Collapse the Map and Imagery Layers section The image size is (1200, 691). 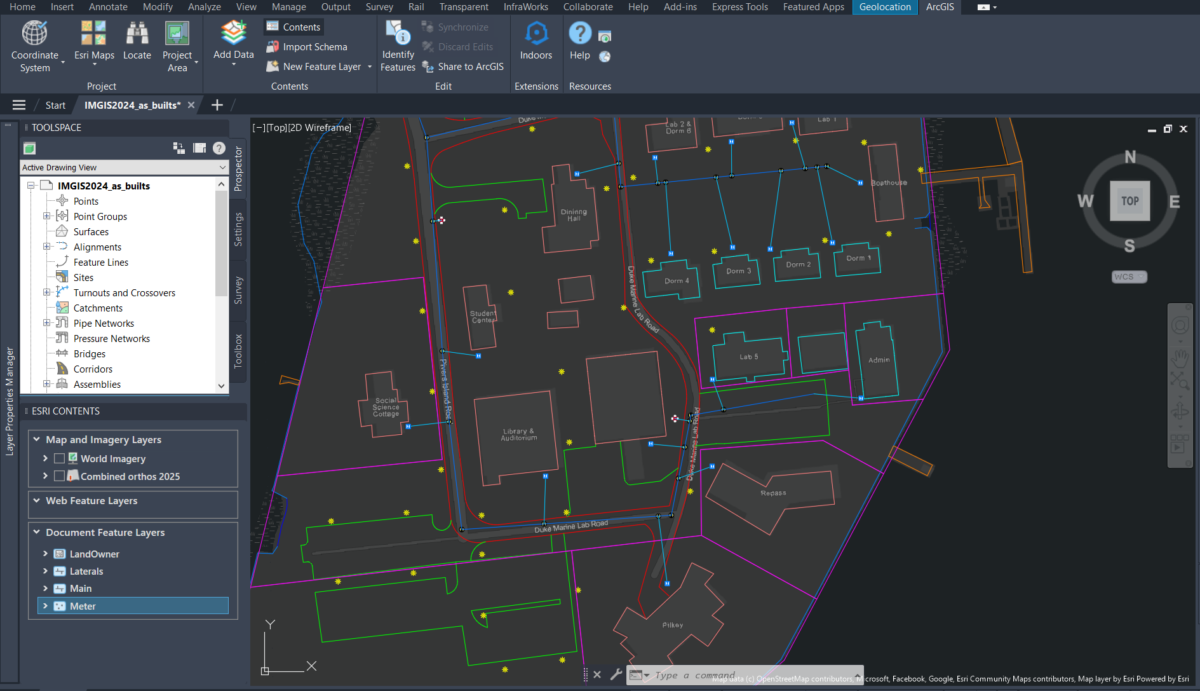point(39,439)
